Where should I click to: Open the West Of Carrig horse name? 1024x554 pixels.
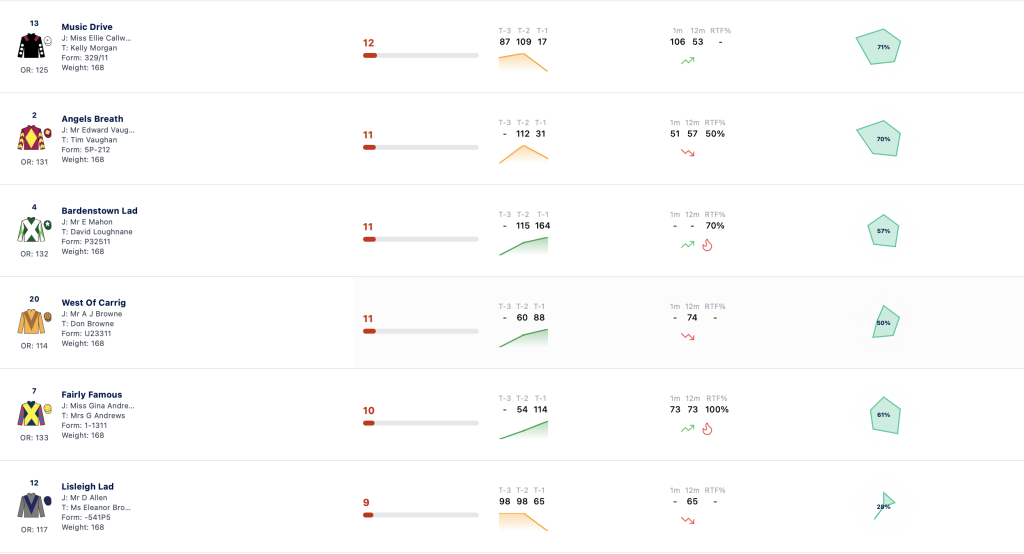(93, 302)
